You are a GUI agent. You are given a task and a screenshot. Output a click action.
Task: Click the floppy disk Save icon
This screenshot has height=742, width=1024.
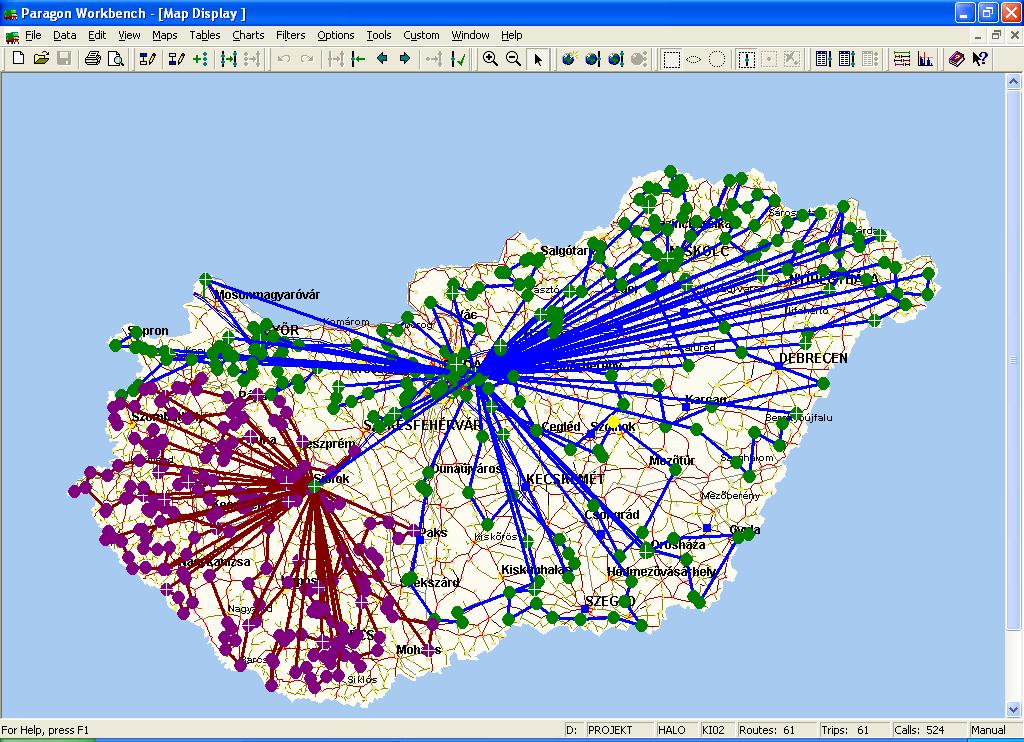click(64, 59)
